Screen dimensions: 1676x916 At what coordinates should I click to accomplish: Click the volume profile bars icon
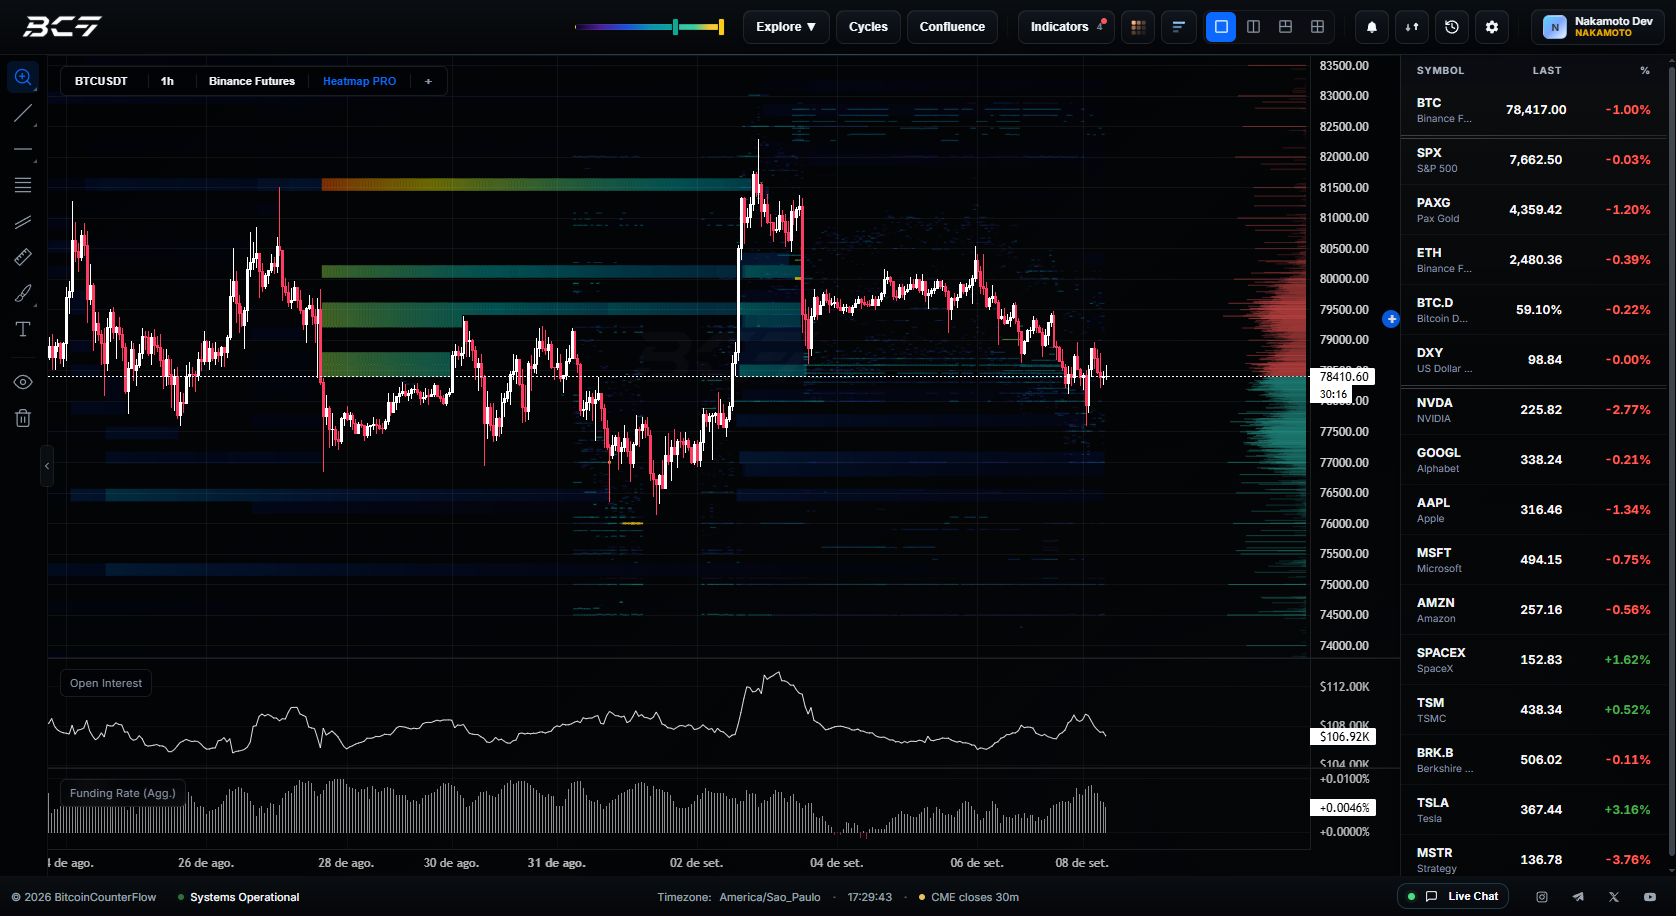tap(1178, 27)
